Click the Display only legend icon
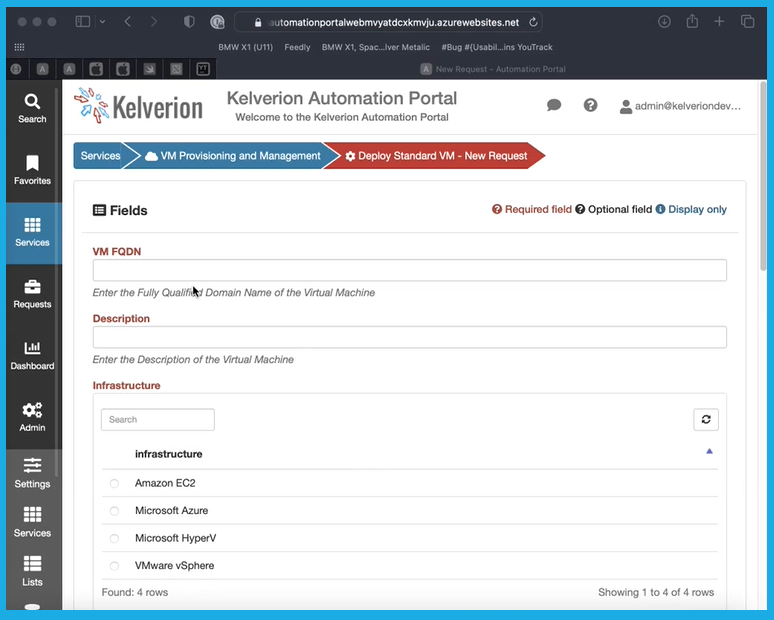 click(x=660, y=209)
